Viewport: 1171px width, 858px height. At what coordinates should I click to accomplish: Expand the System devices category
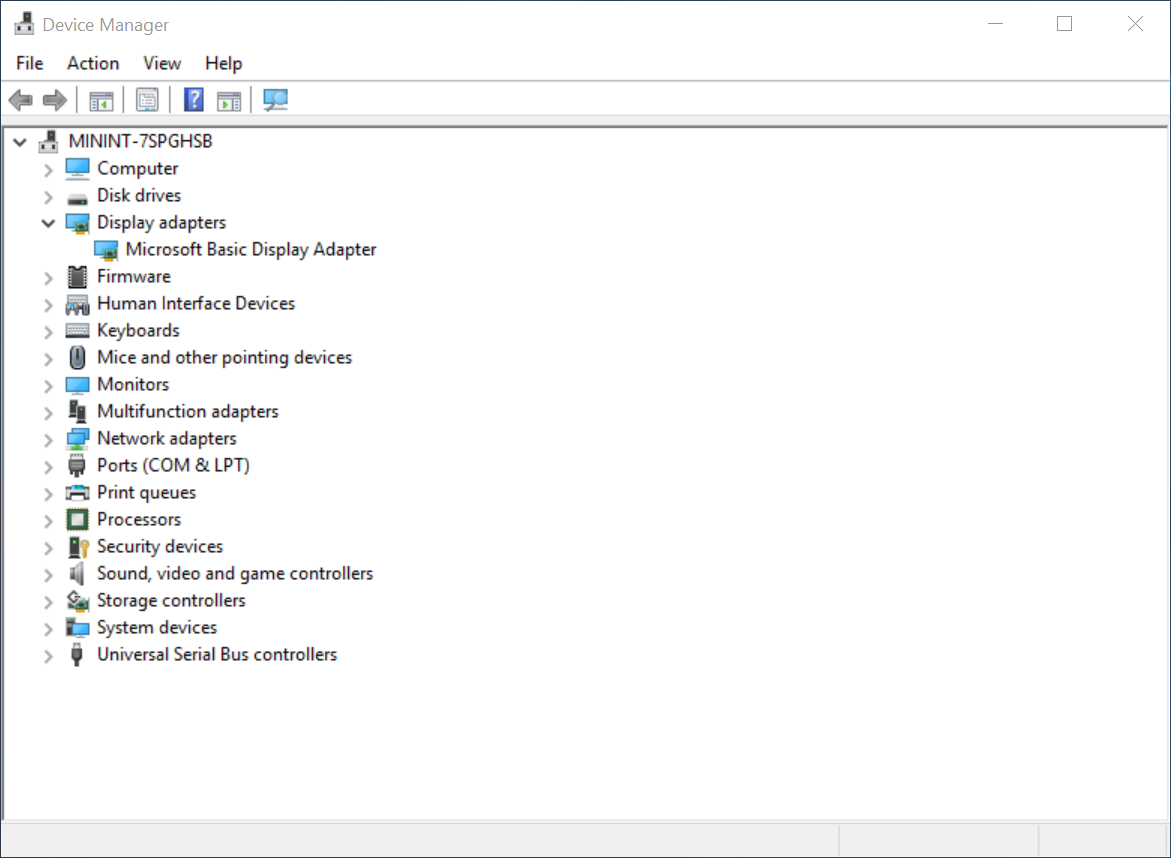[x=49, y=629]
